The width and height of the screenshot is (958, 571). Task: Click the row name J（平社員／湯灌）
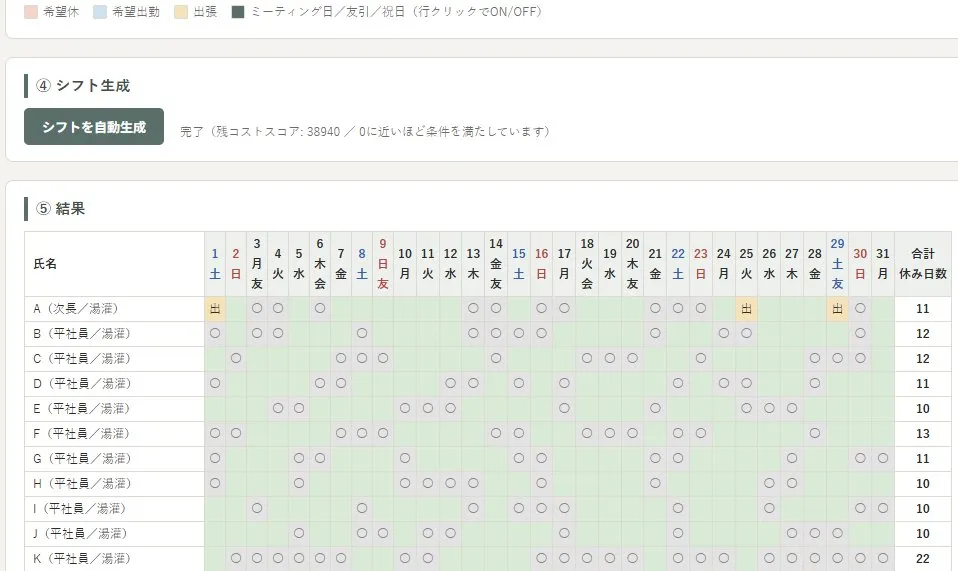tap(80, 534)
